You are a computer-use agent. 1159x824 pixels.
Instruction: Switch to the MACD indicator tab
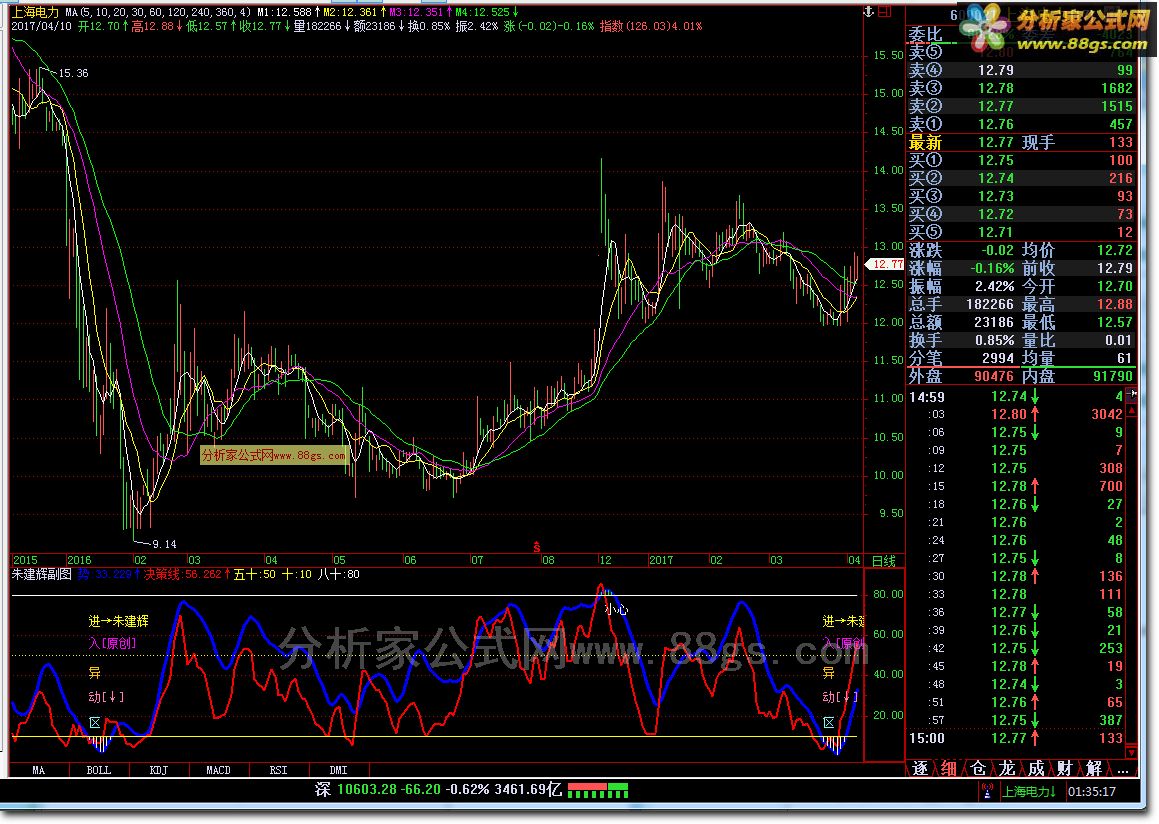coord(218,770)
